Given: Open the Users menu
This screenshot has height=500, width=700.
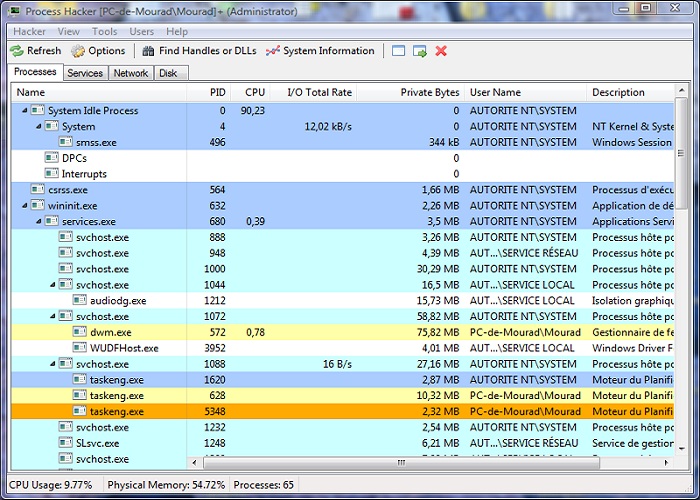Looking at the screenshot, I should 142,32.
